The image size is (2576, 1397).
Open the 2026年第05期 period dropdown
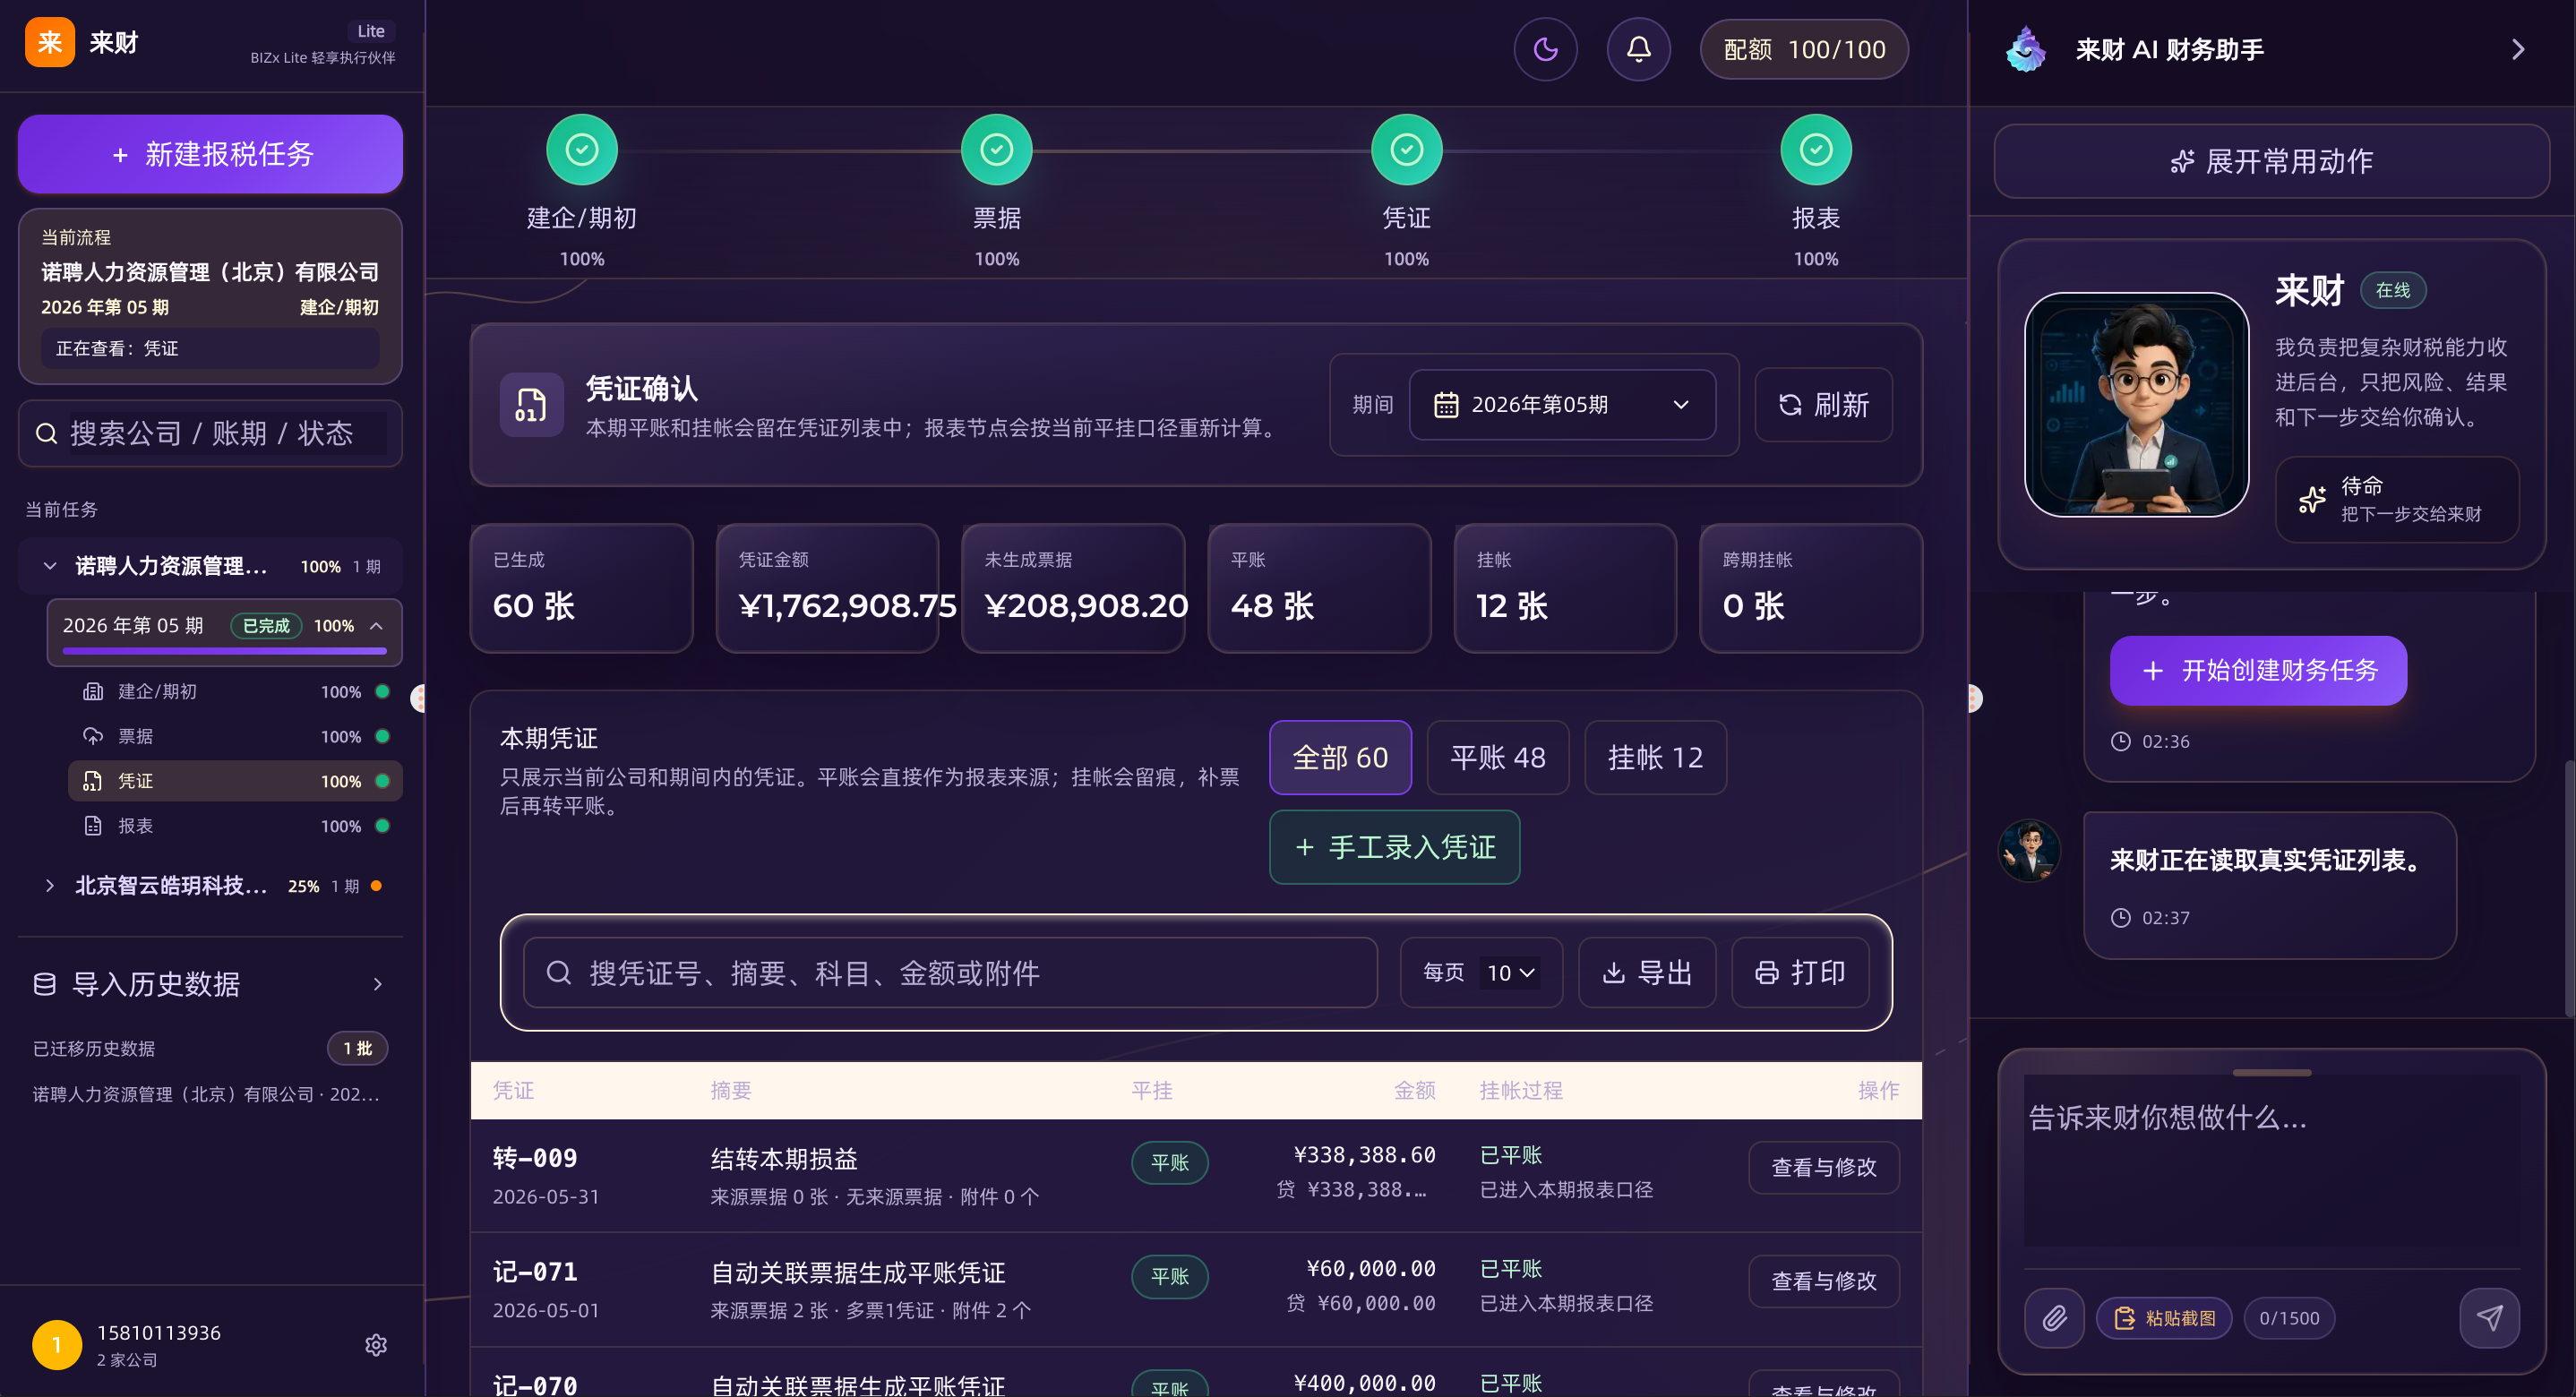[x=1562, y=405]
